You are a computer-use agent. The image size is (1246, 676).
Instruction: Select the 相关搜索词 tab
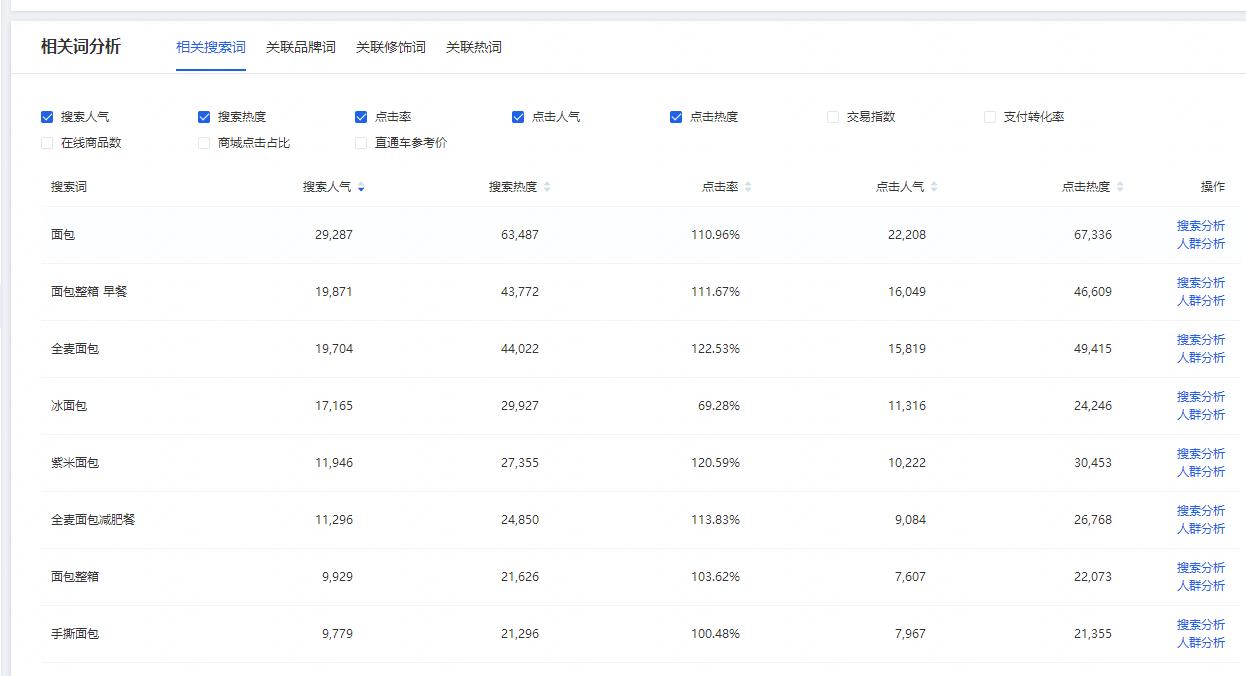210,46
